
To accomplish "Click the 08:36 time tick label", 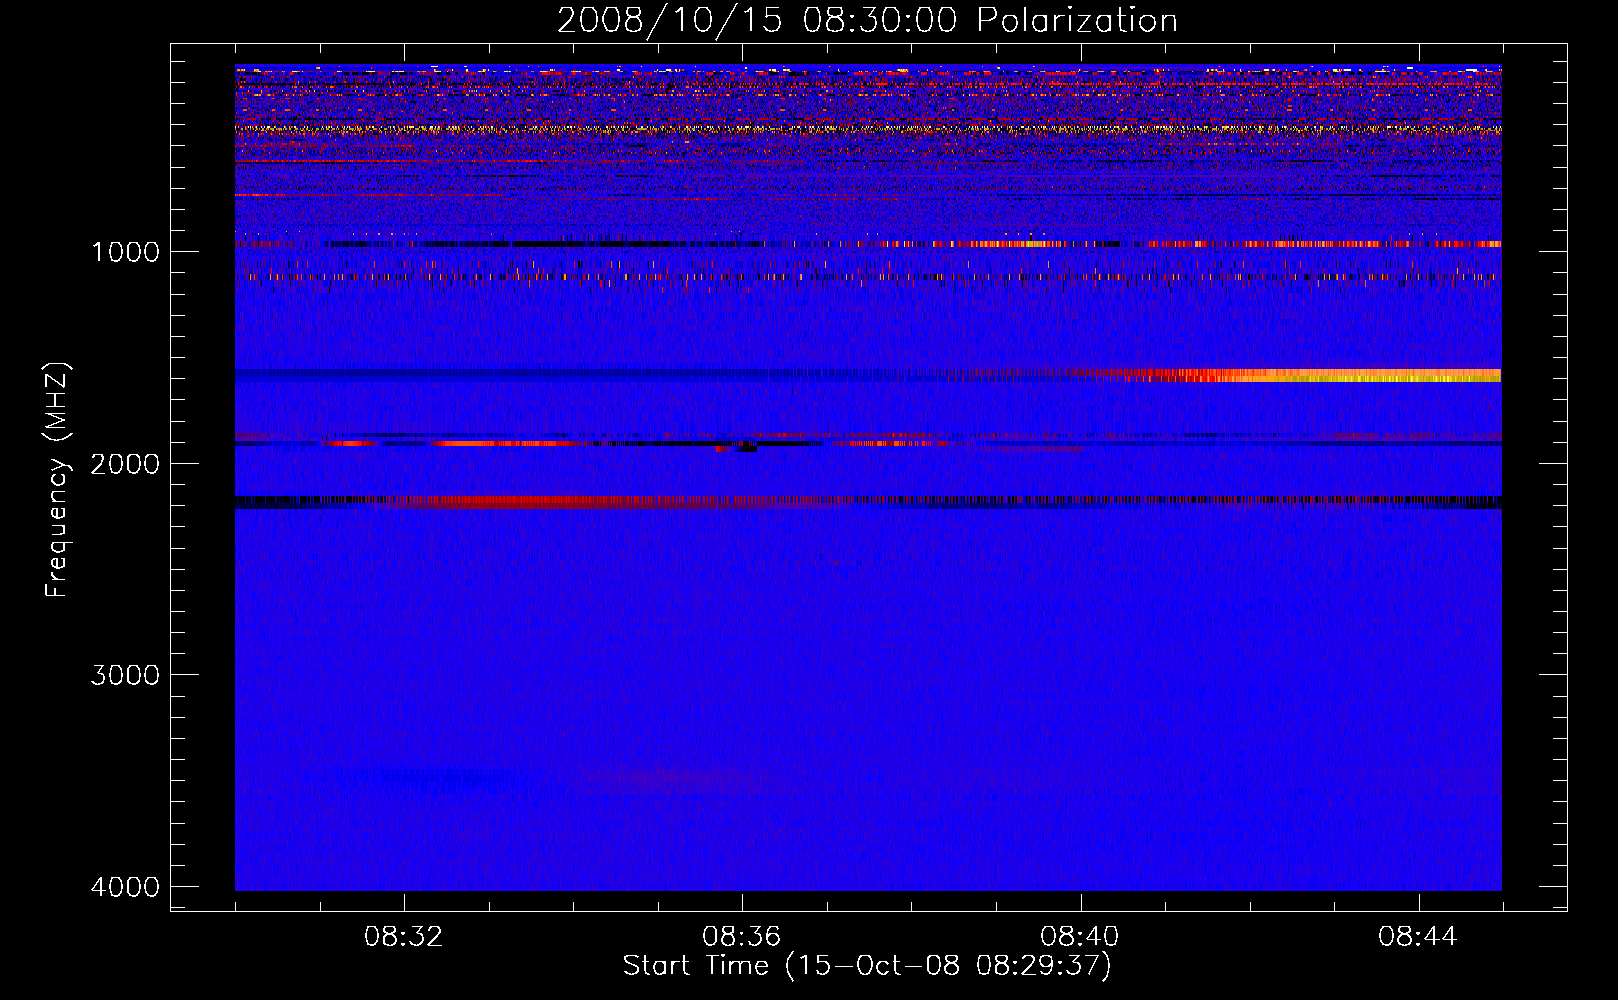I will pos(742,936).
